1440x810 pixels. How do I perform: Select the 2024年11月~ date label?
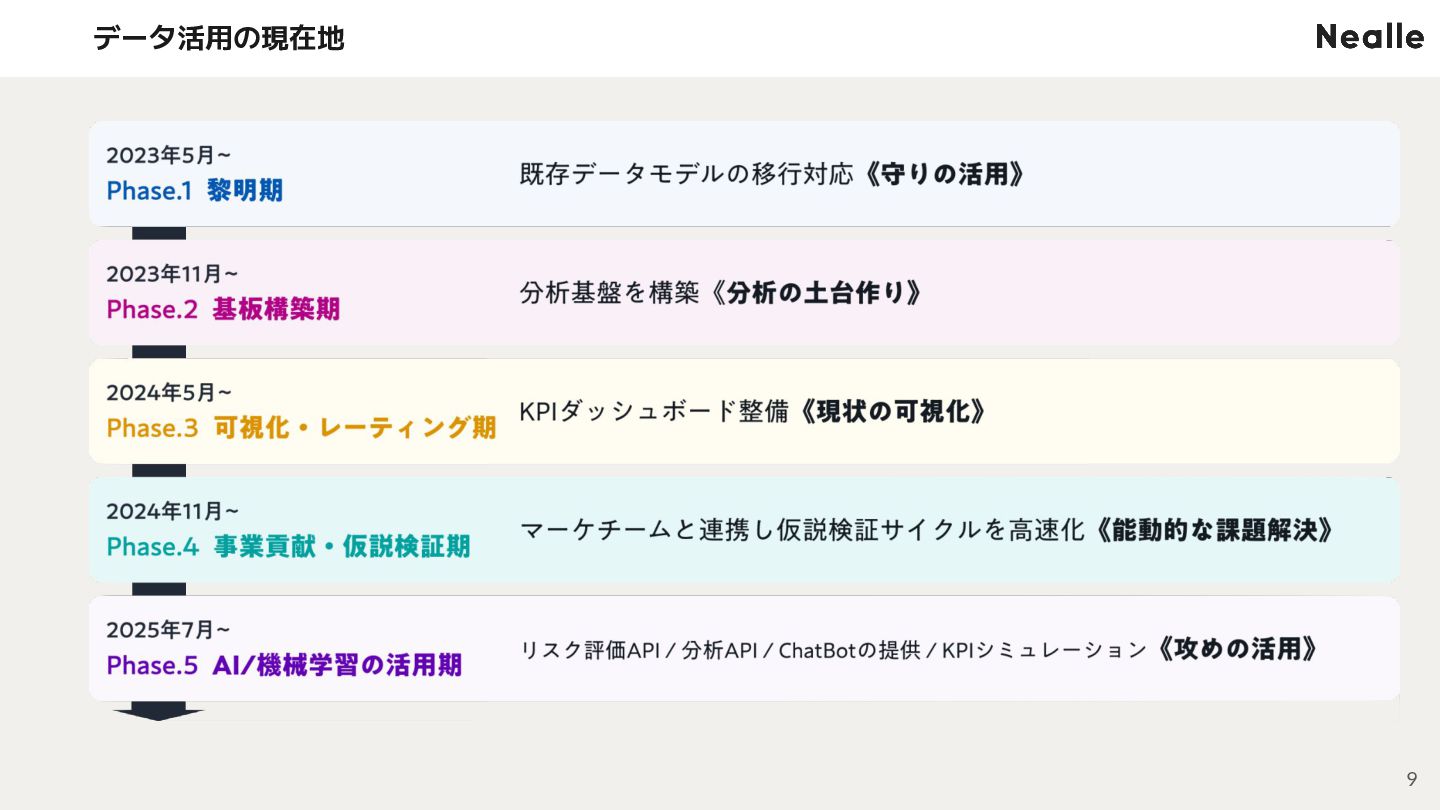(172, 511)
